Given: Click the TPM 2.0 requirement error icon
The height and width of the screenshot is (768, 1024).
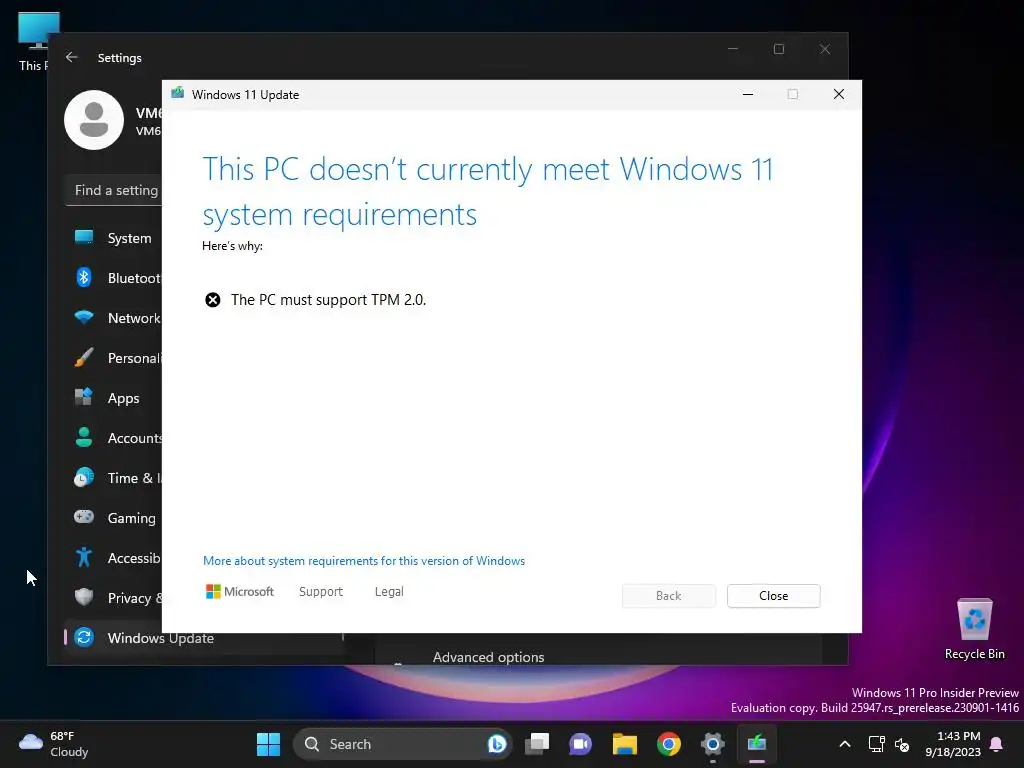Looking at the screenshot, I should [x=213, y=300].
